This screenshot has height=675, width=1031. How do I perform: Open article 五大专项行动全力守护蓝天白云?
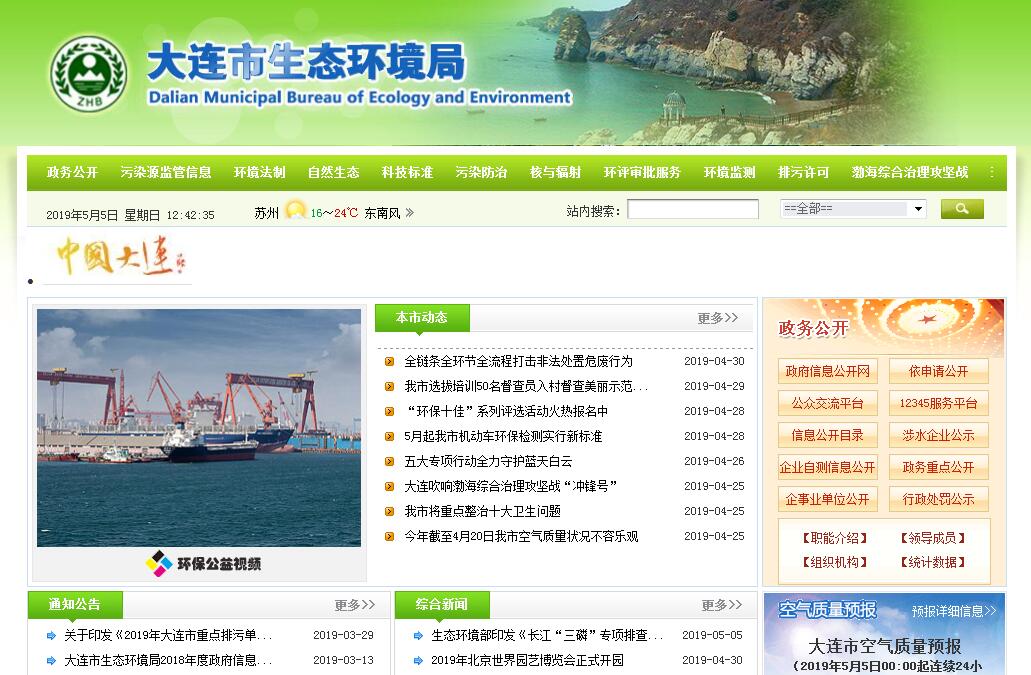tap(489, 461)
